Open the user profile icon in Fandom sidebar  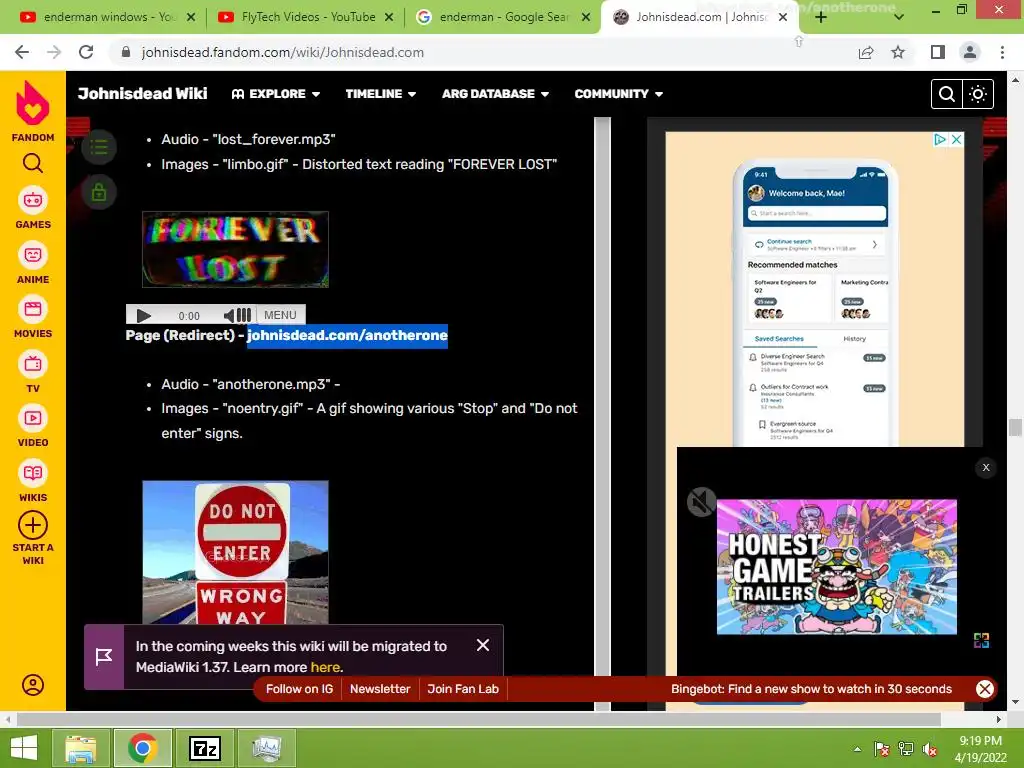tap(33, 684)
